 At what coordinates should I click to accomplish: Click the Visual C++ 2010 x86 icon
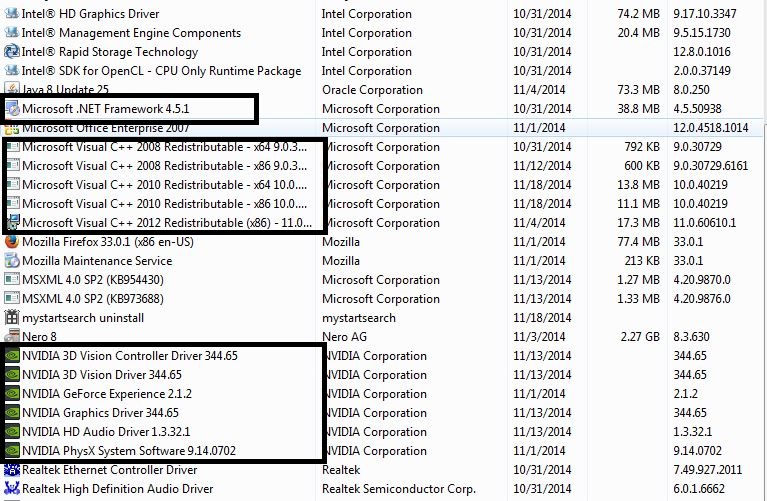13,204
